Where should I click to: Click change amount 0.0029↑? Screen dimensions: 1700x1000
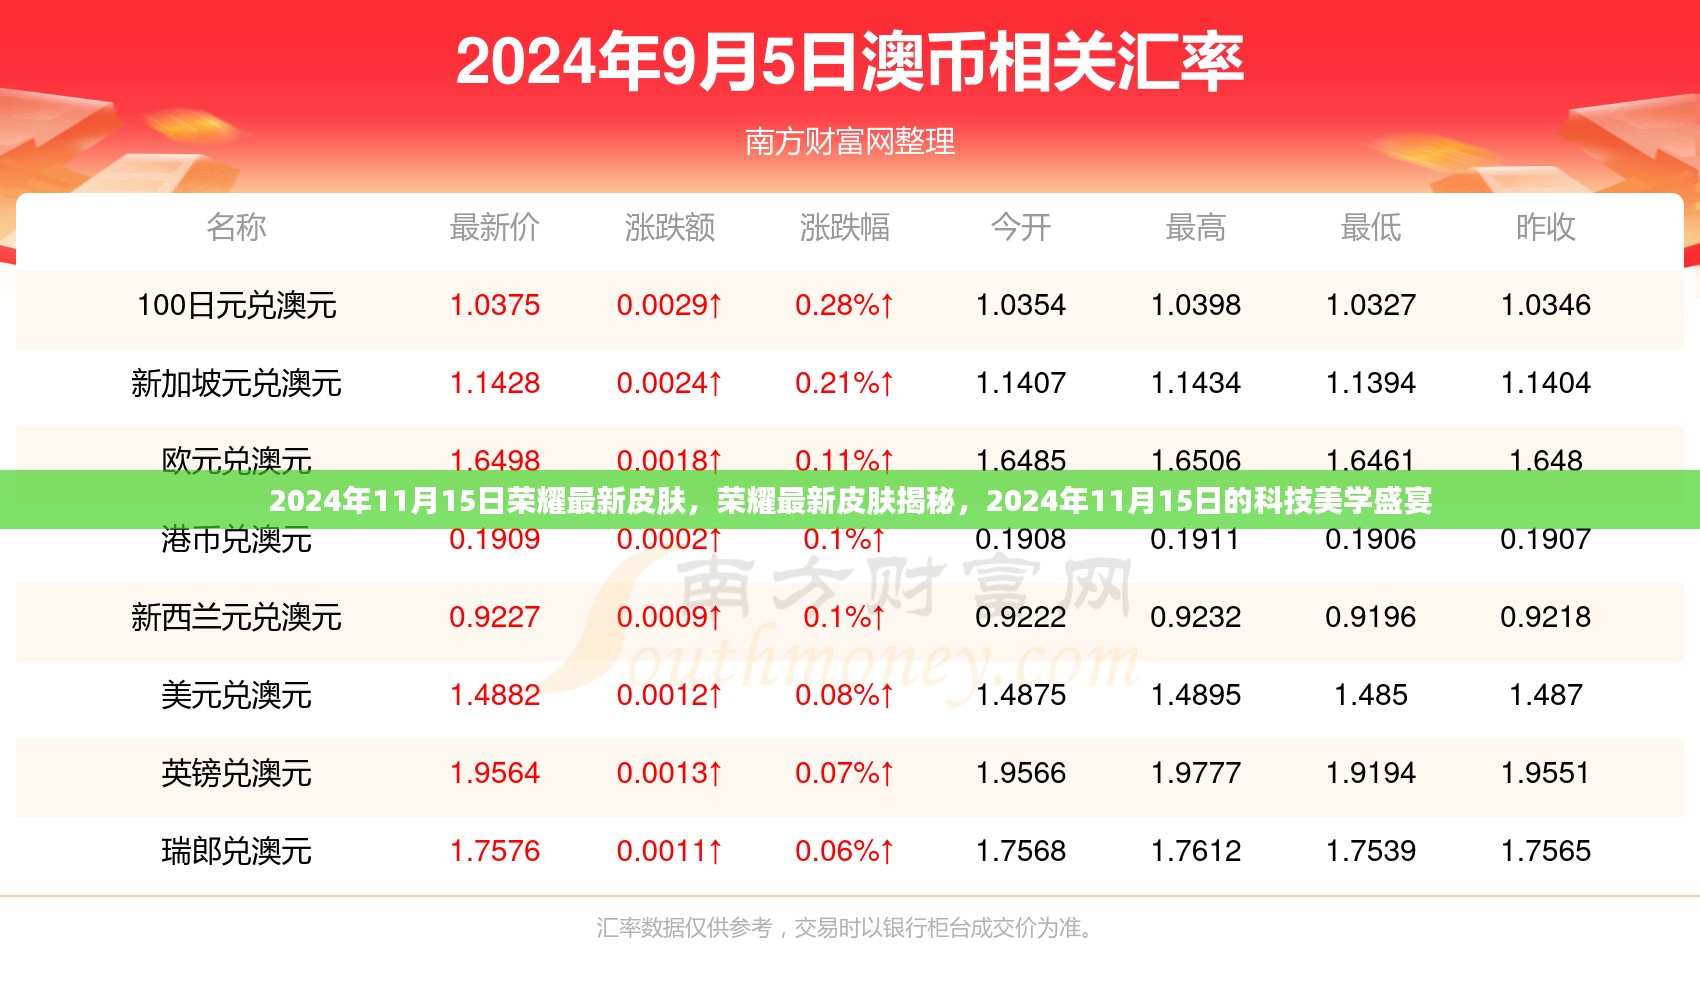click(x=670, y=305)
